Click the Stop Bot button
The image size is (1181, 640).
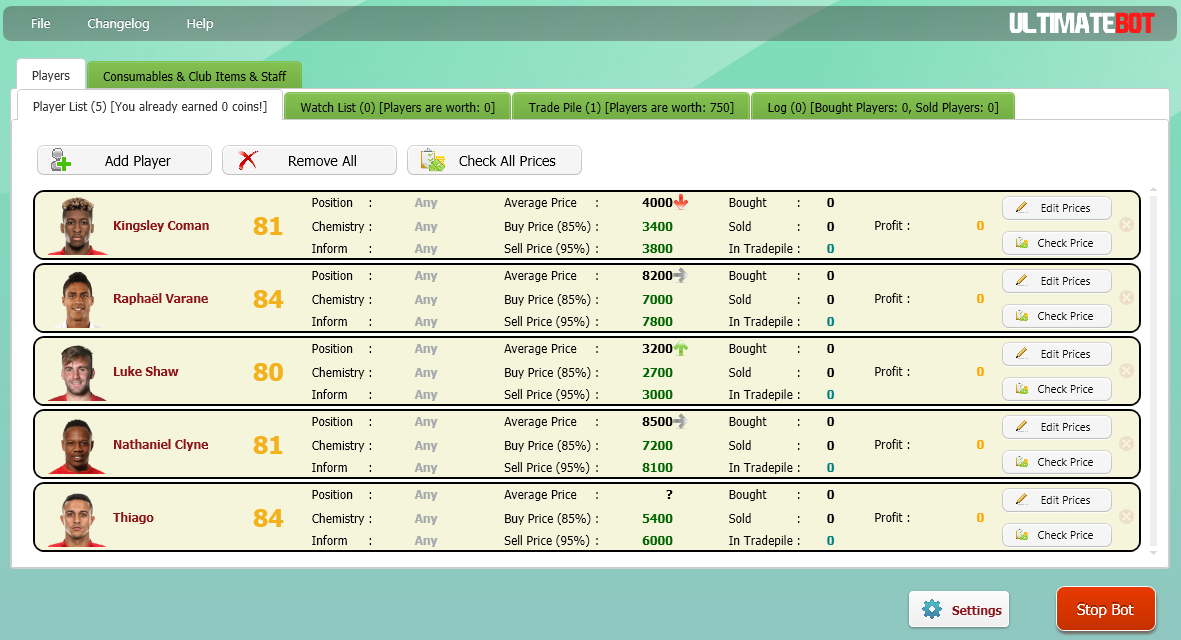pyautogui.click(x=1106, y=608)
